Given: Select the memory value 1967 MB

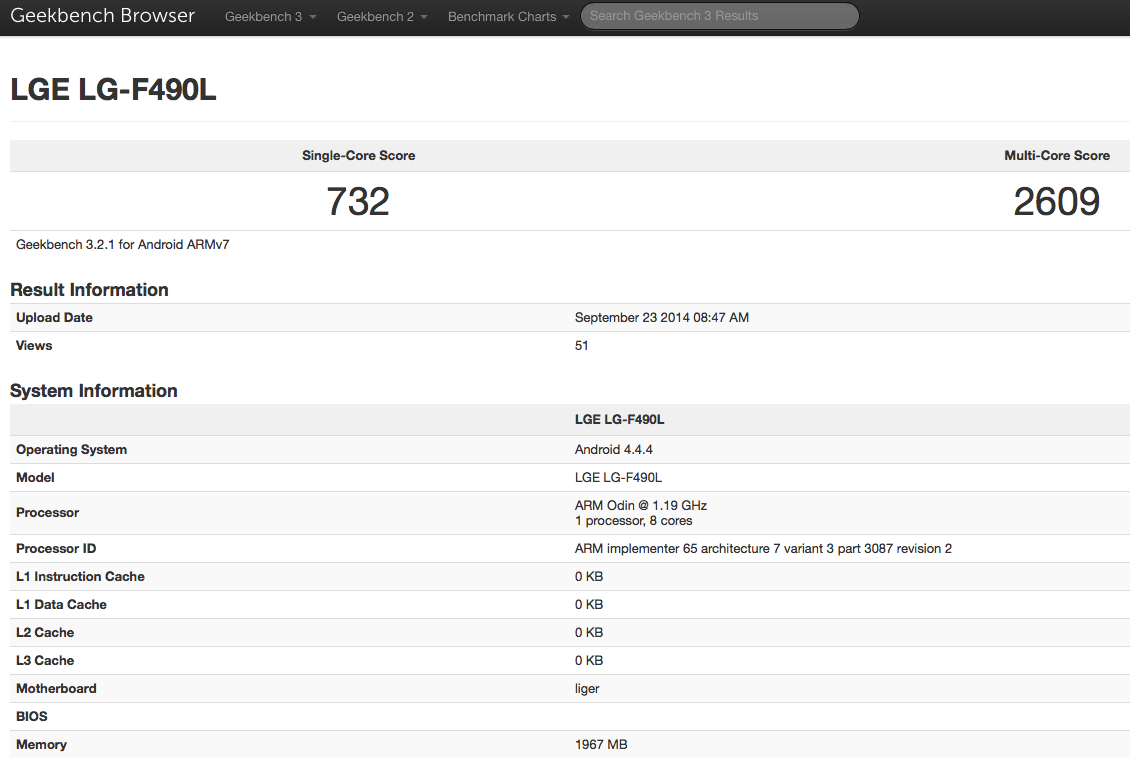Looking at the screenshot, I should click(x=601, y=745).
